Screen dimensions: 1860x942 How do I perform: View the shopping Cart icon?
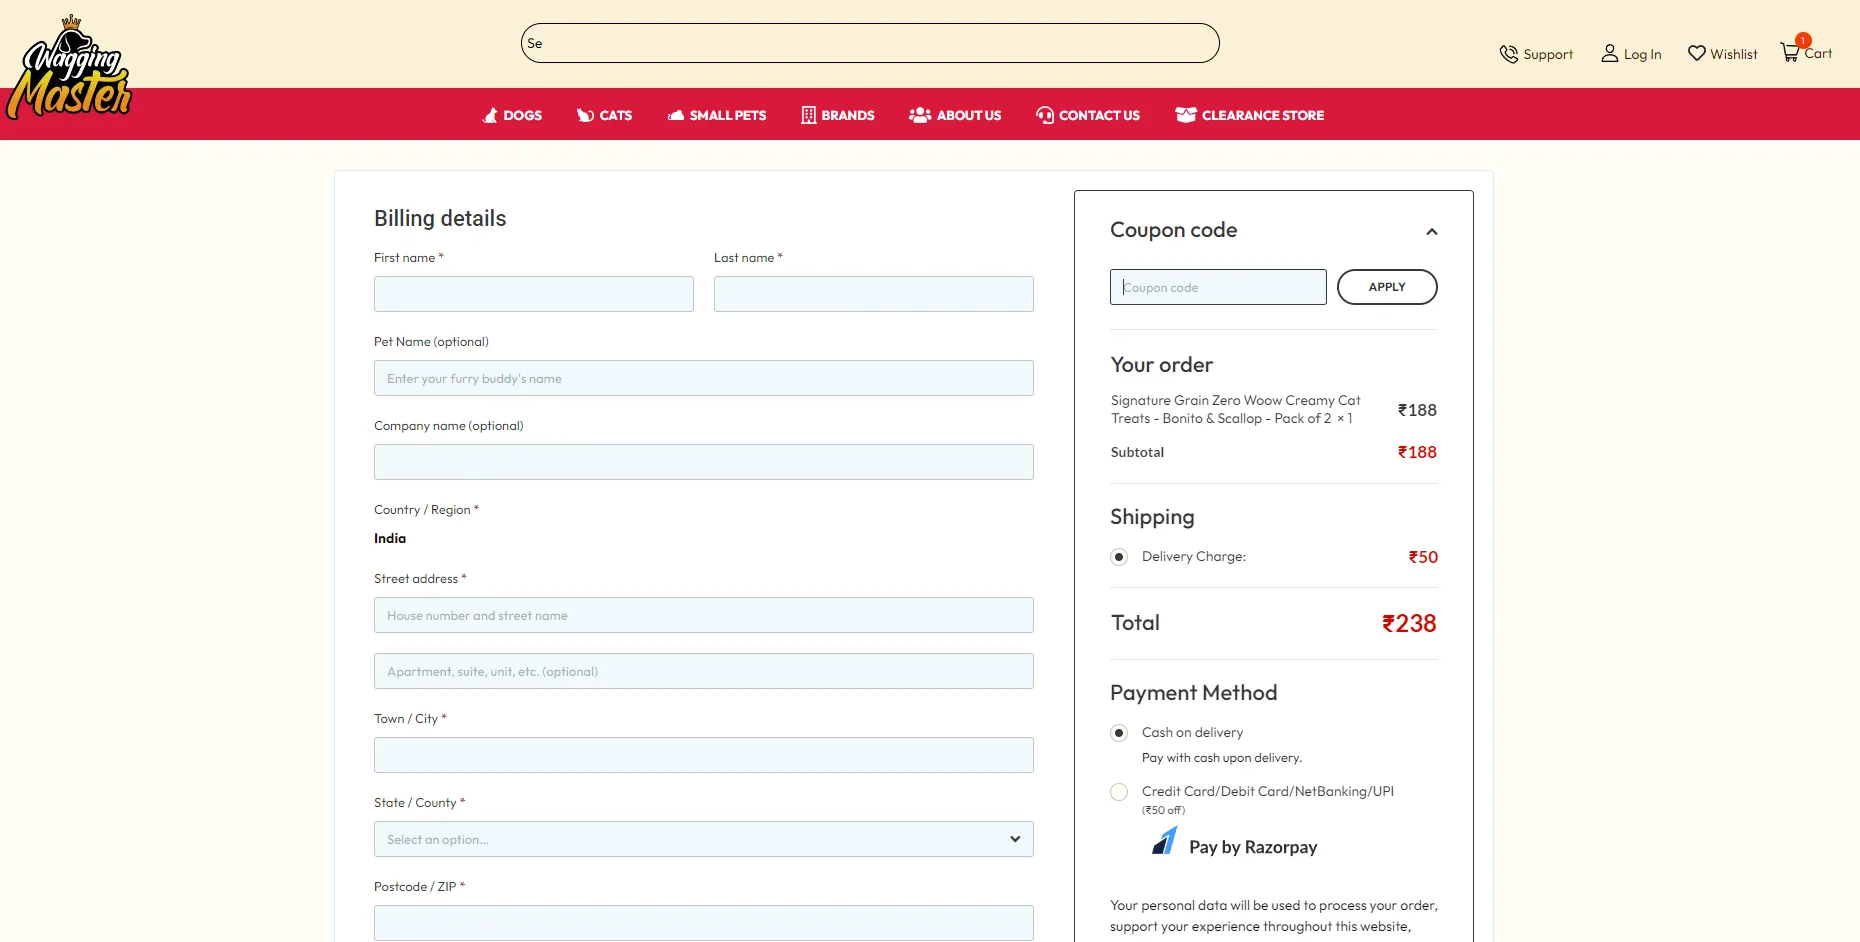pos(1790,52)
